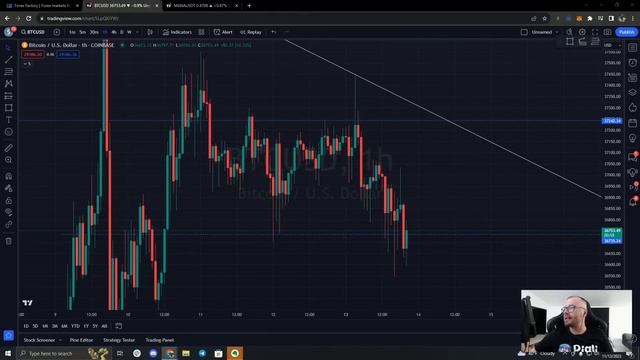Toggle magnet mode for drawings
640x360 pixels.
pyautogui.click(x=8, y=176)
